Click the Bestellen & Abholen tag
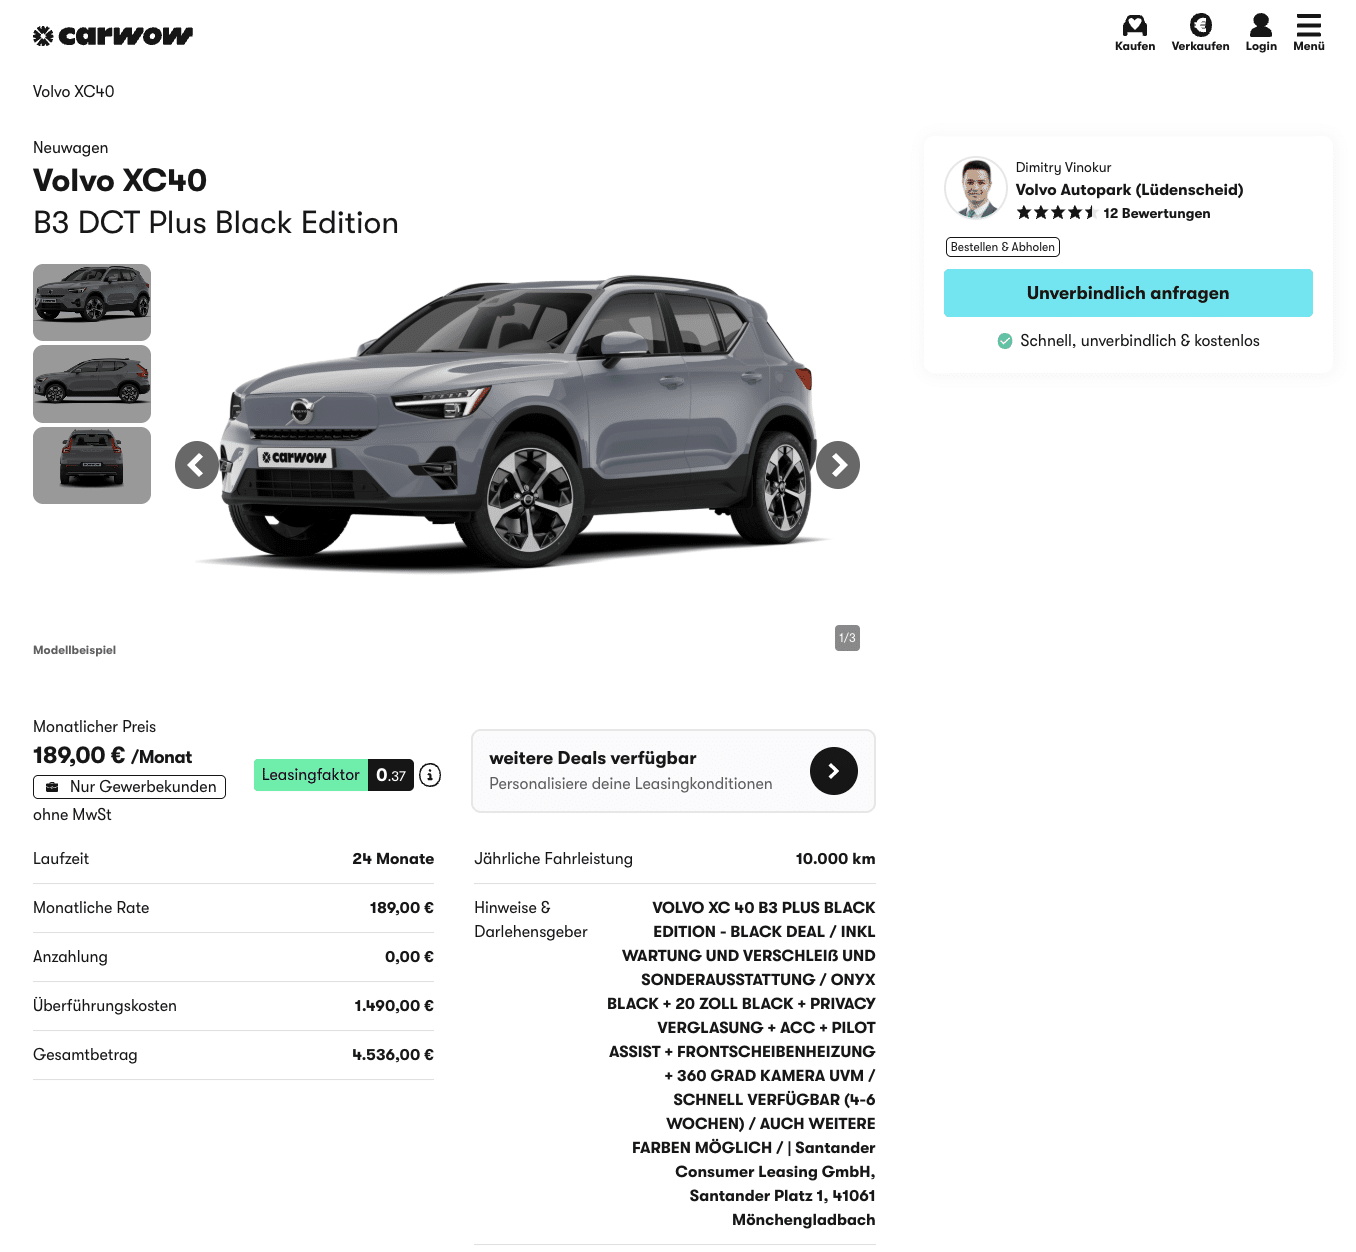 click(x=1002, y=247)
